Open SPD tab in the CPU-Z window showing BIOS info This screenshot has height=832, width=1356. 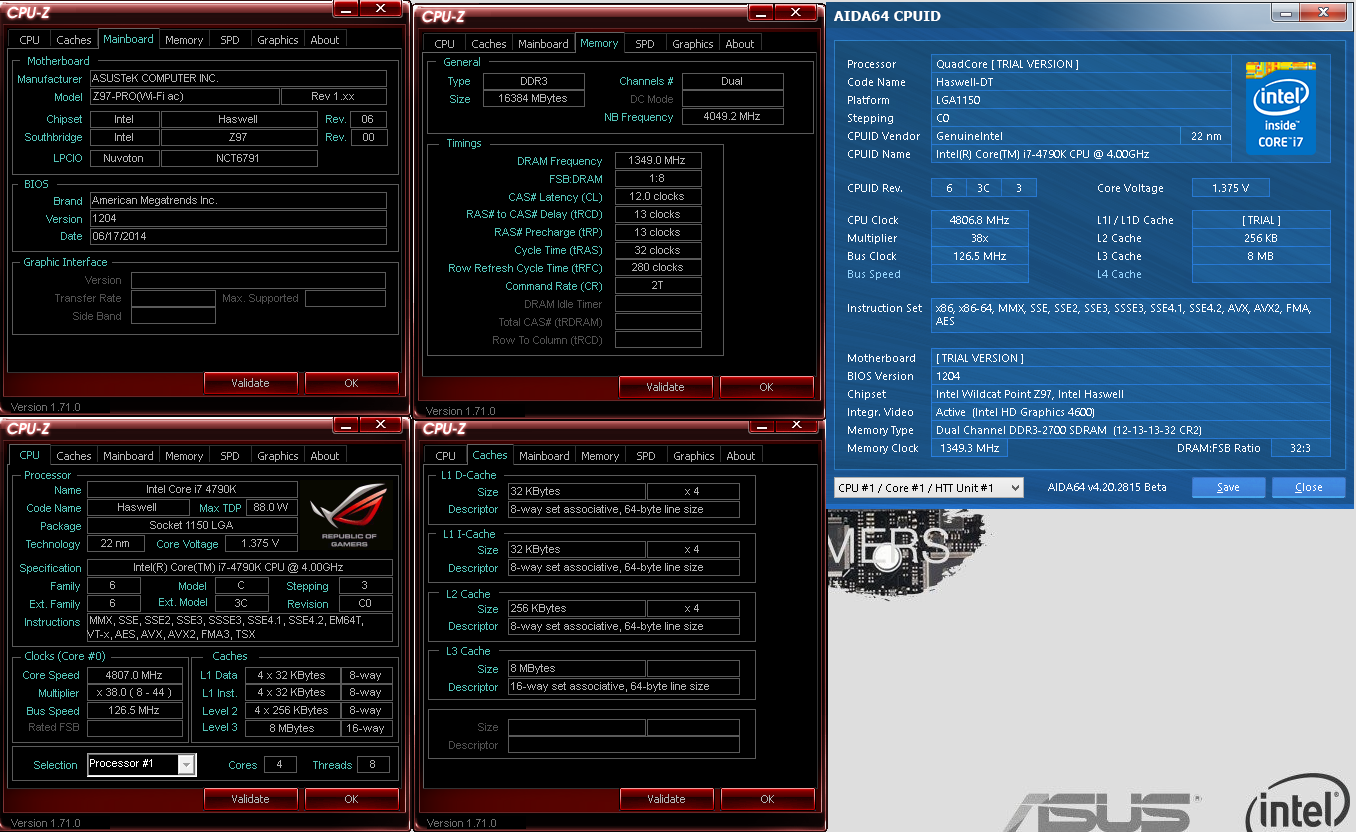click(230, 40)
